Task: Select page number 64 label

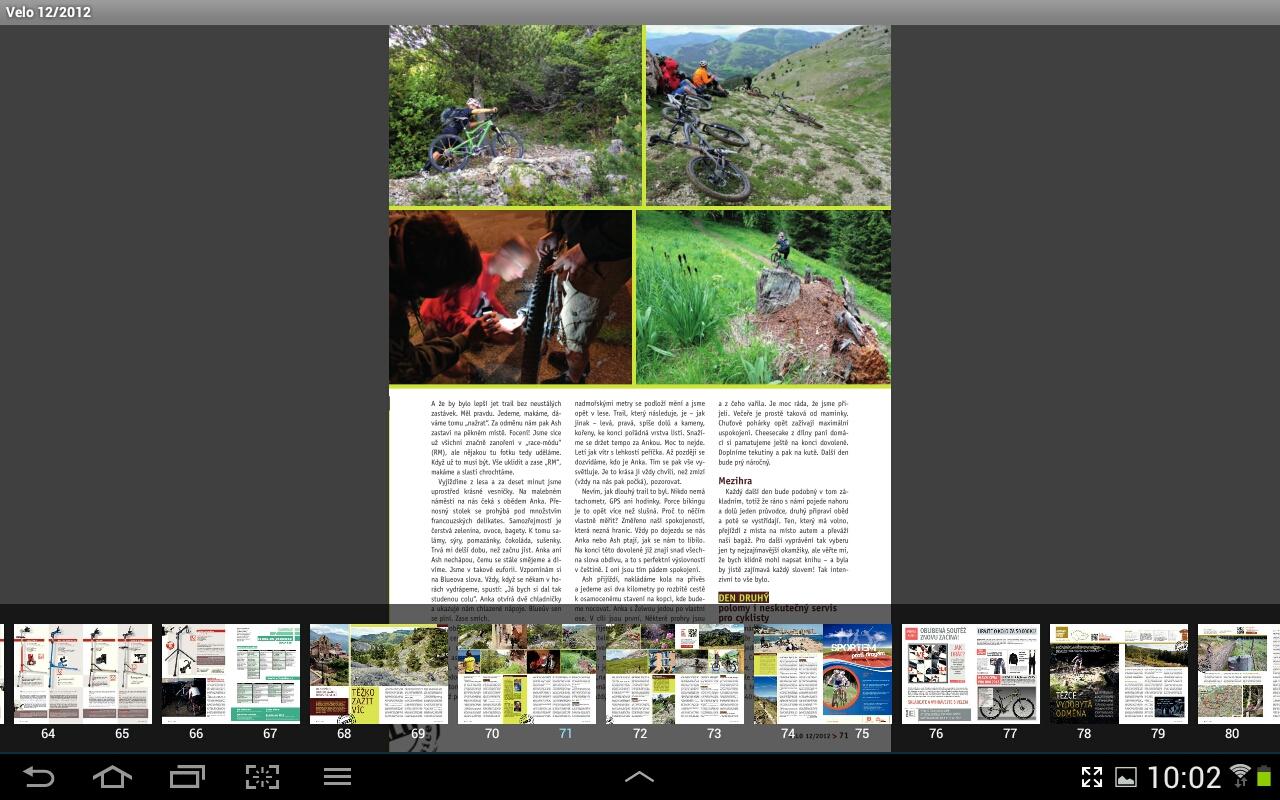Action: pos(48,734)
